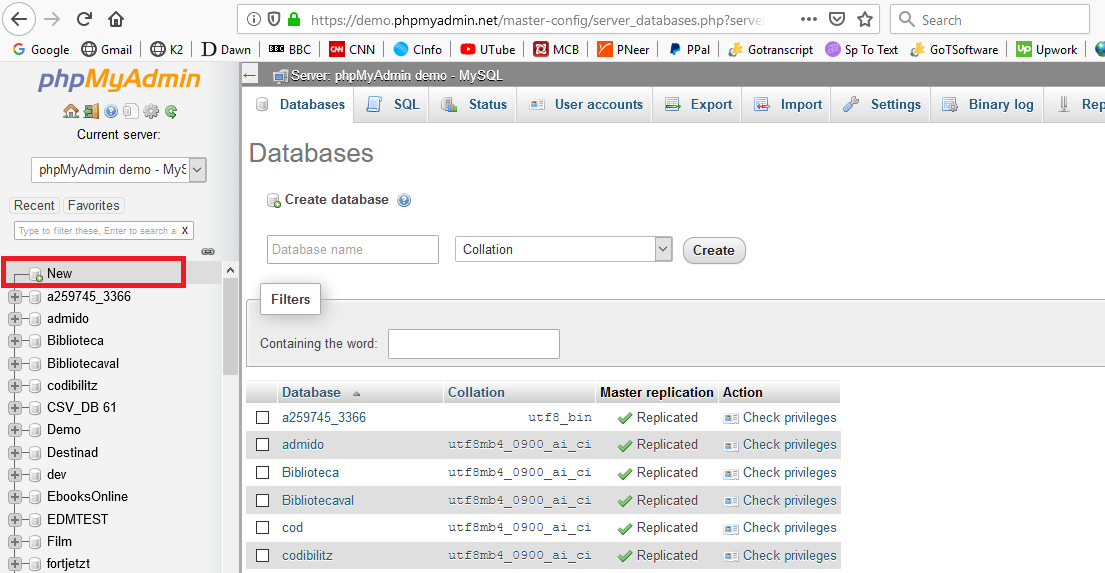The height and width of the screenshot is (573, 1105).
Task: Expand the Demo database tree node
Action: click(15, 430)
